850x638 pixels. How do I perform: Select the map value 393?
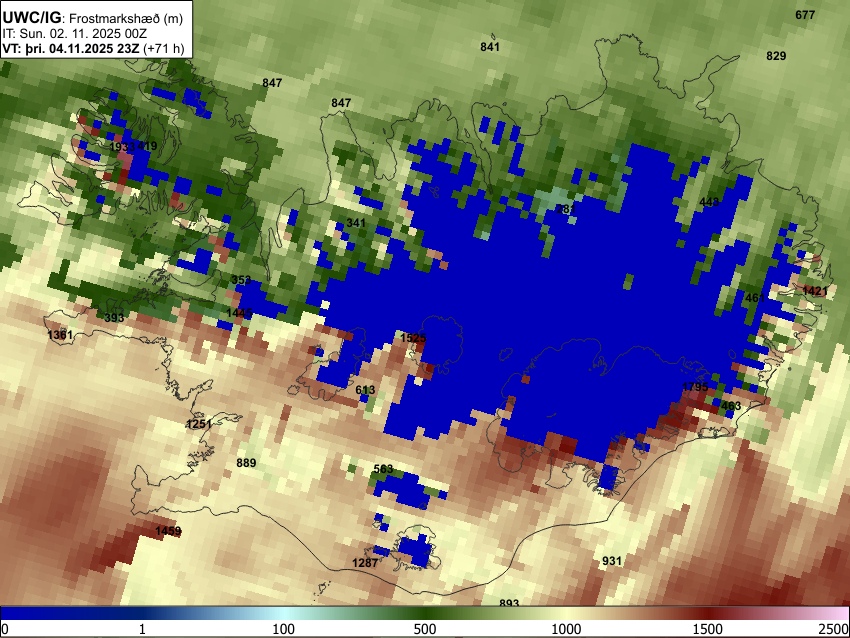(114, 318)
